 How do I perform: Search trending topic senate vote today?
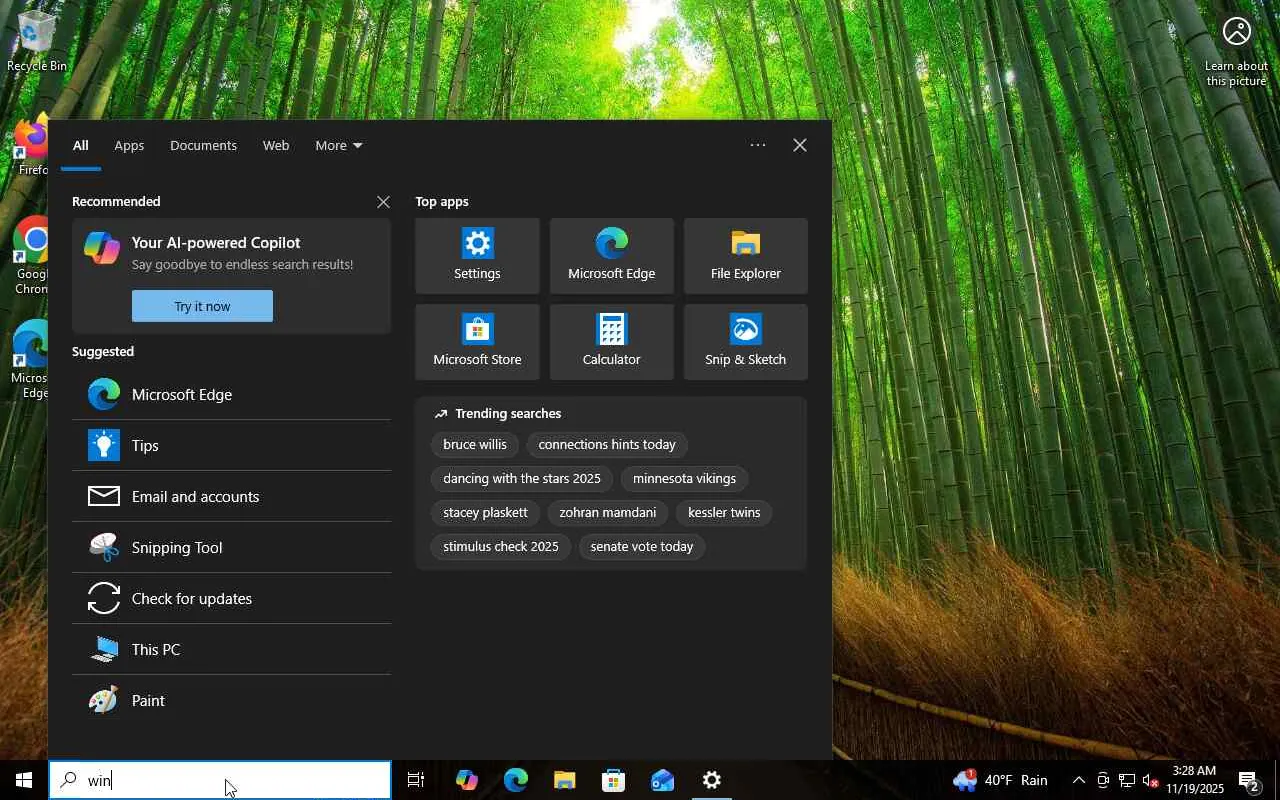642,546
